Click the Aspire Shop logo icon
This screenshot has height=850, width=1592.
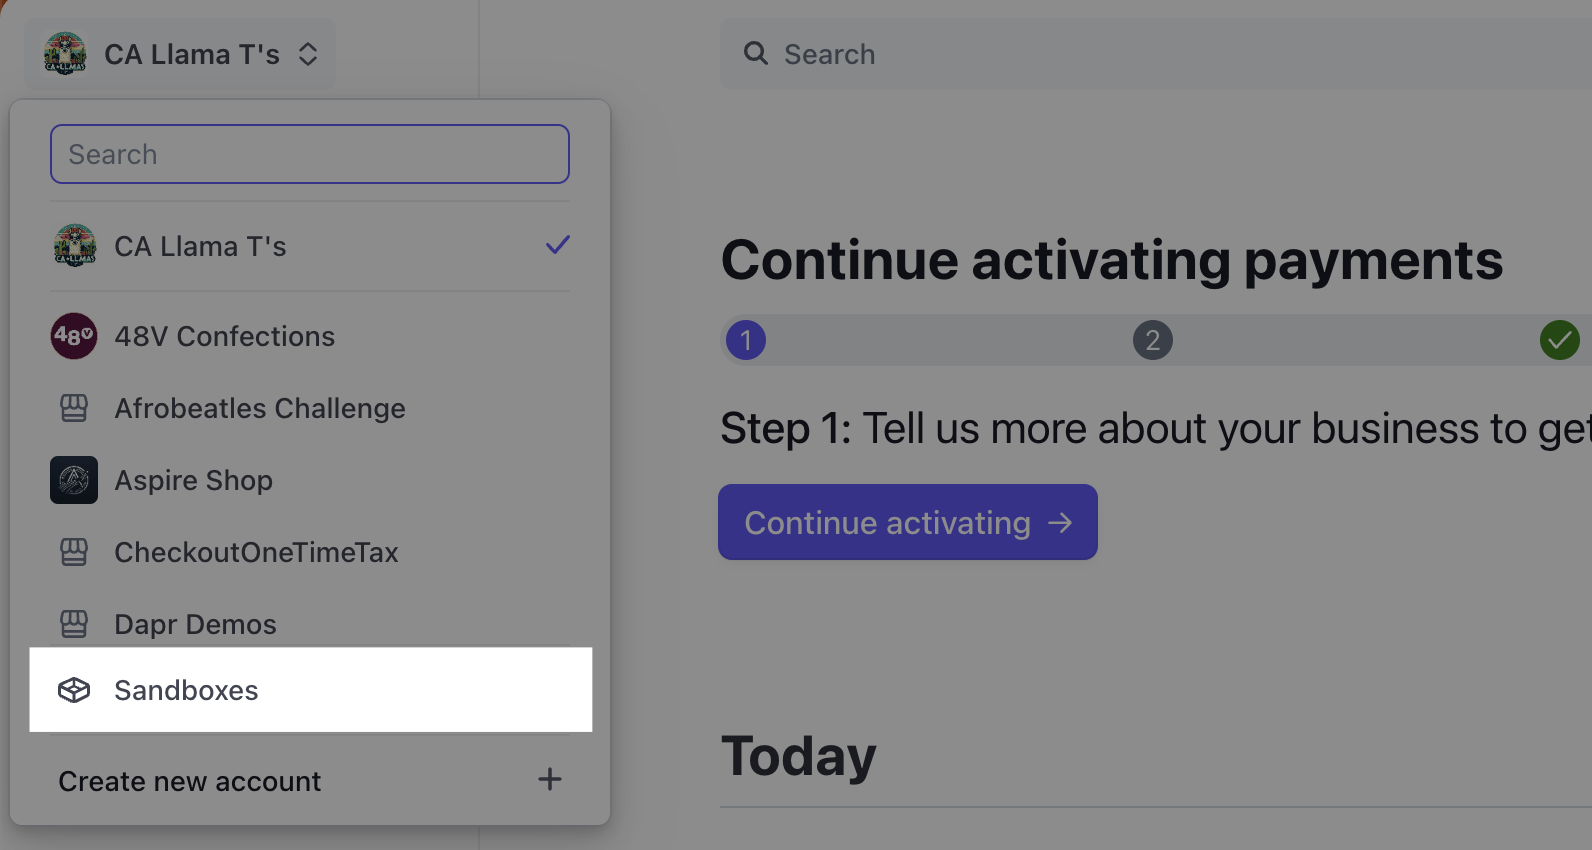point(74,480)
